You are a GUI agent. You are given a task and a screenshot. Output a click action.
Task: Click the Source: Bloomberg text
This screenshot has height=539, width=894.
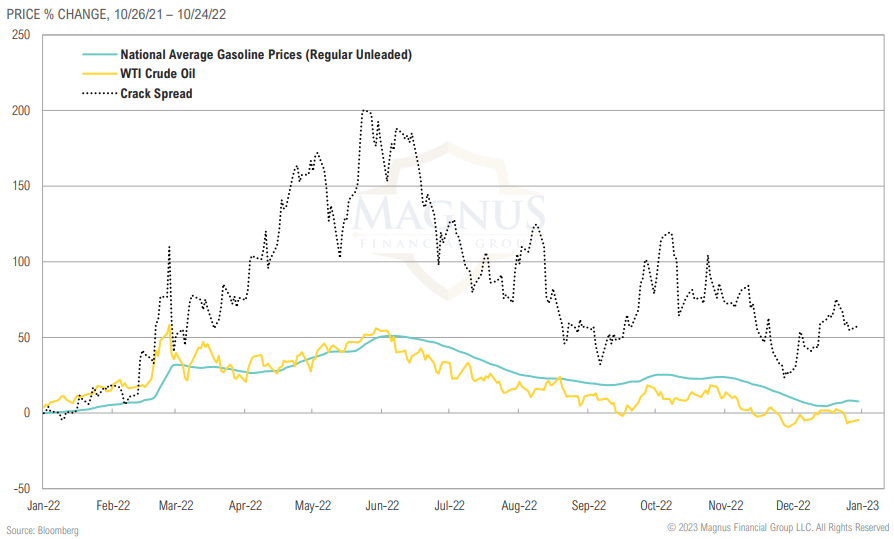(42, 529)
